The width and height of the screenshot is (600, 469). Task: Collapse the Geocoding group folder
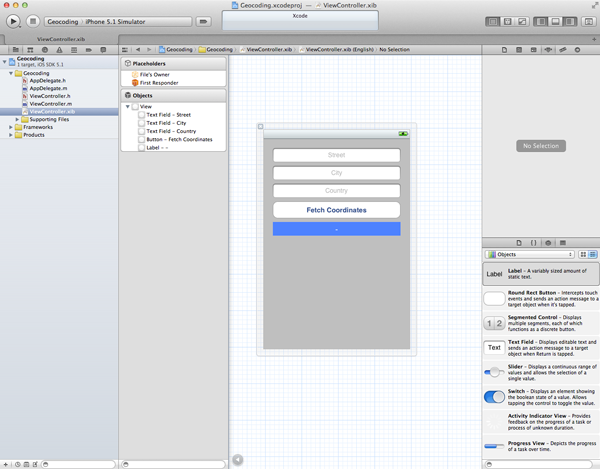click(11, 73)
